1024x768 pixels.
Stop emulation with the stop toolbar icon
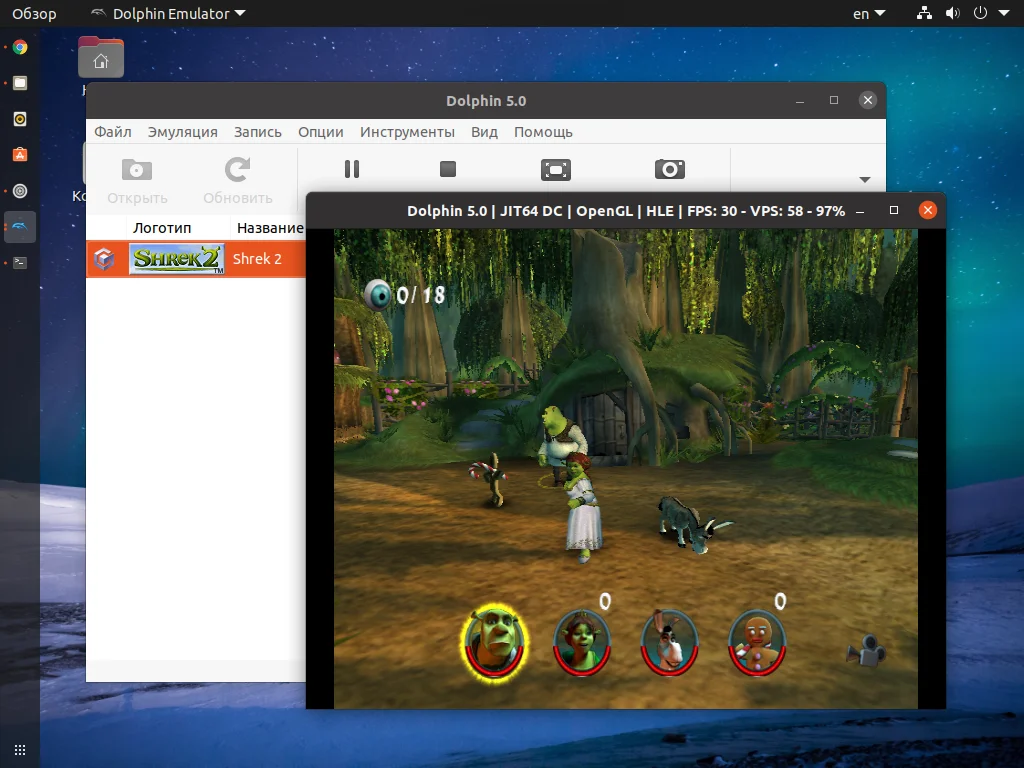448,169
